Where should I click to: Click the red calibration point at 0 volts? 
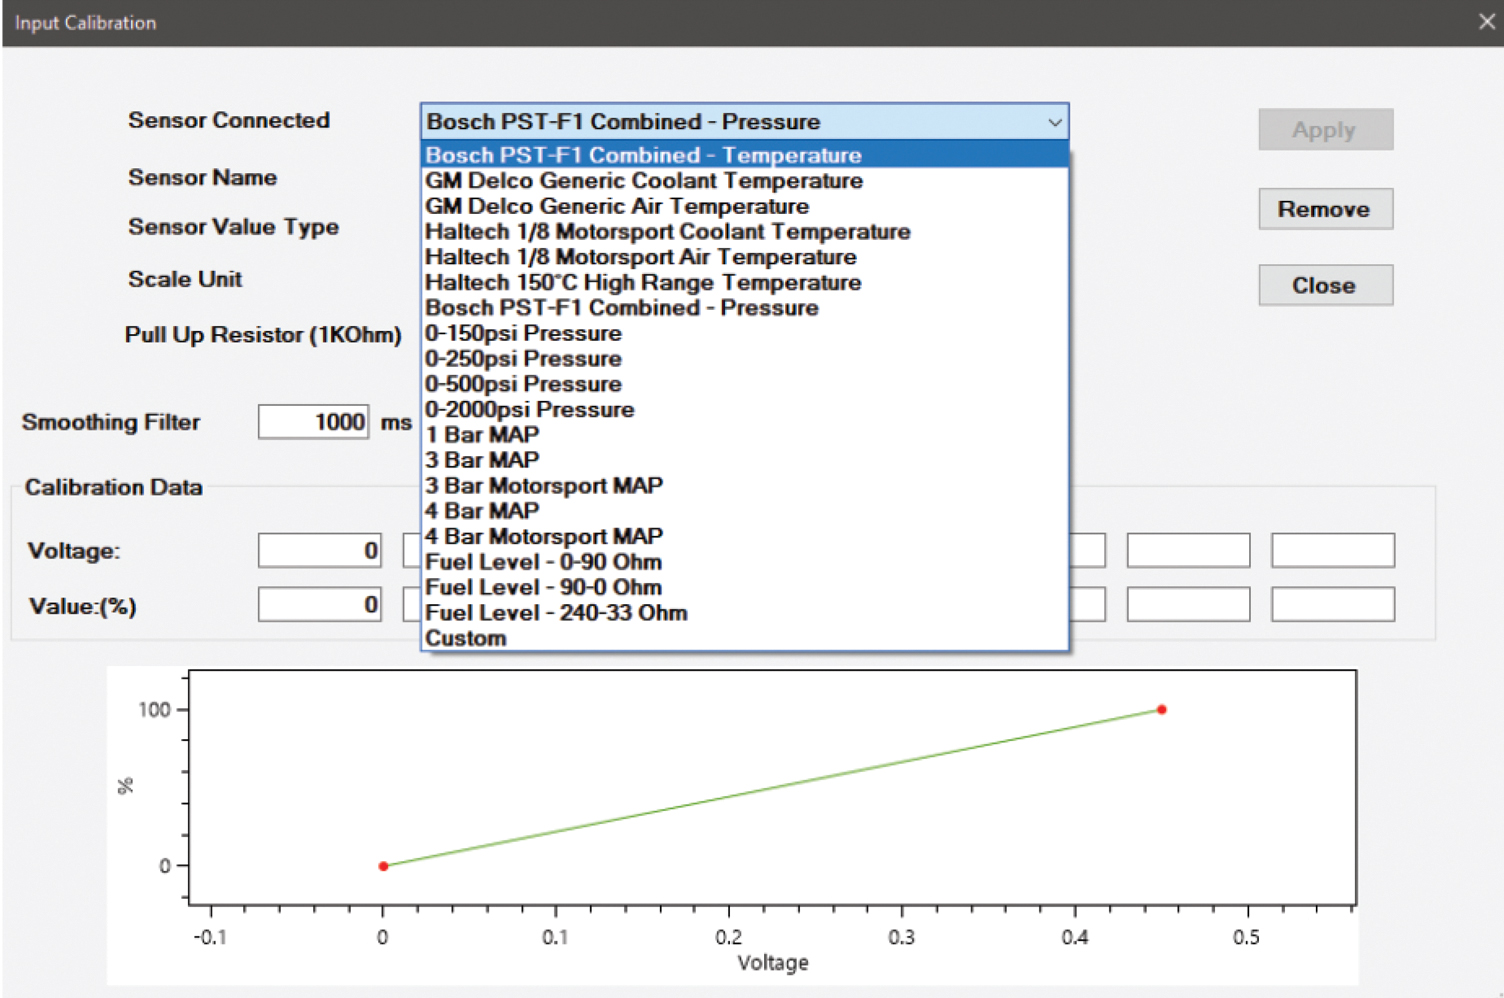(x=383, y=866)
